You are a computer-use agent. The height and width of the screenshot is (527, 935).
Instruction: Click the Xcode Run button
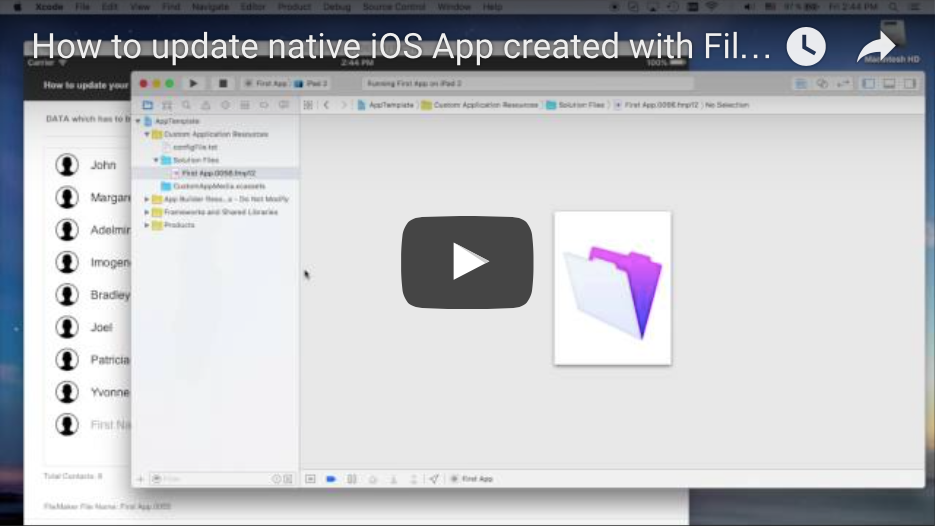193,83
